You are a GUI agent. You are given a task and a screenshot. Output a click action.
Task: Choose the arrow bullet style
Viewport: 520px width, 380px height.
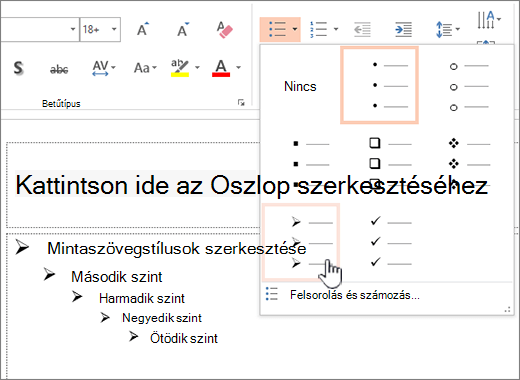pyautogui.click(x=301, y=242)
